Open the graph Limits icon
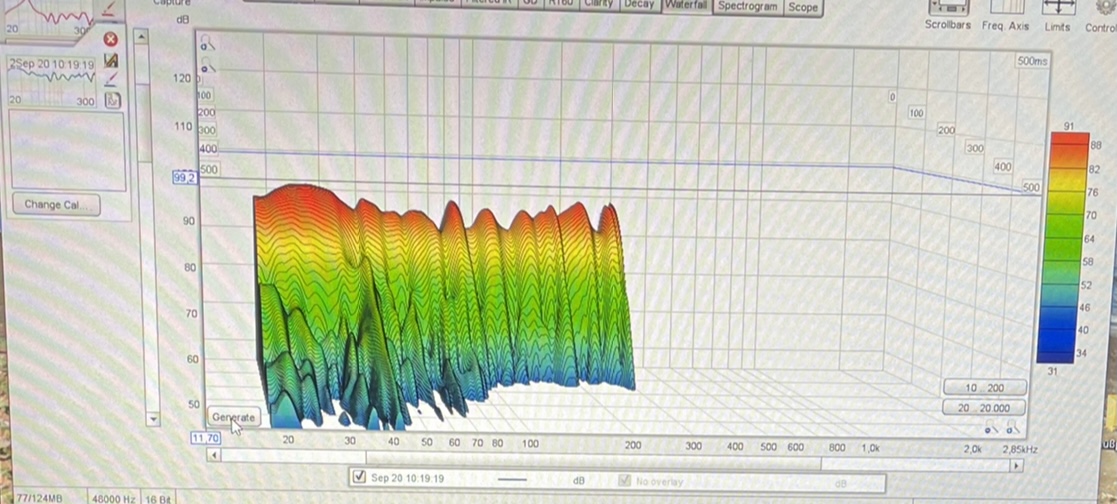The height and width of the screenshot is (504, 1117). coord(1057,10)
